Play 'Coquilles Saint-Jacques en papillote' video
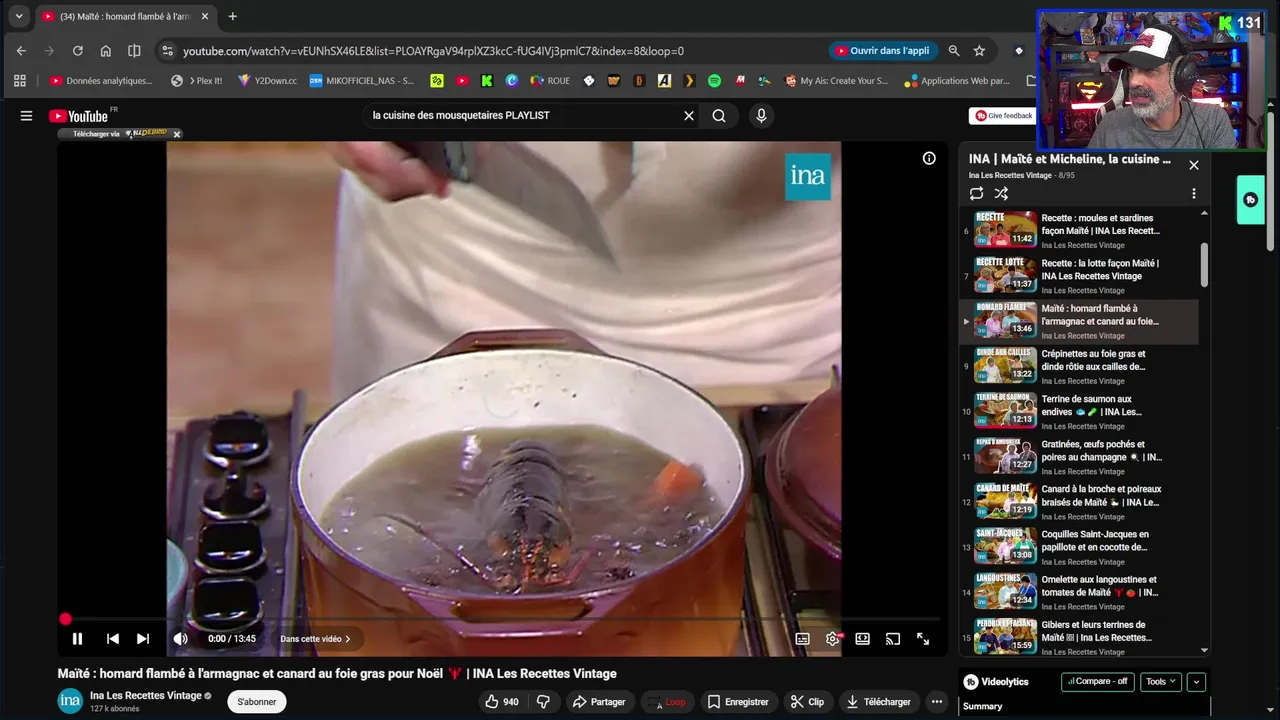The image size is (1280, 720). (1095, 541)
